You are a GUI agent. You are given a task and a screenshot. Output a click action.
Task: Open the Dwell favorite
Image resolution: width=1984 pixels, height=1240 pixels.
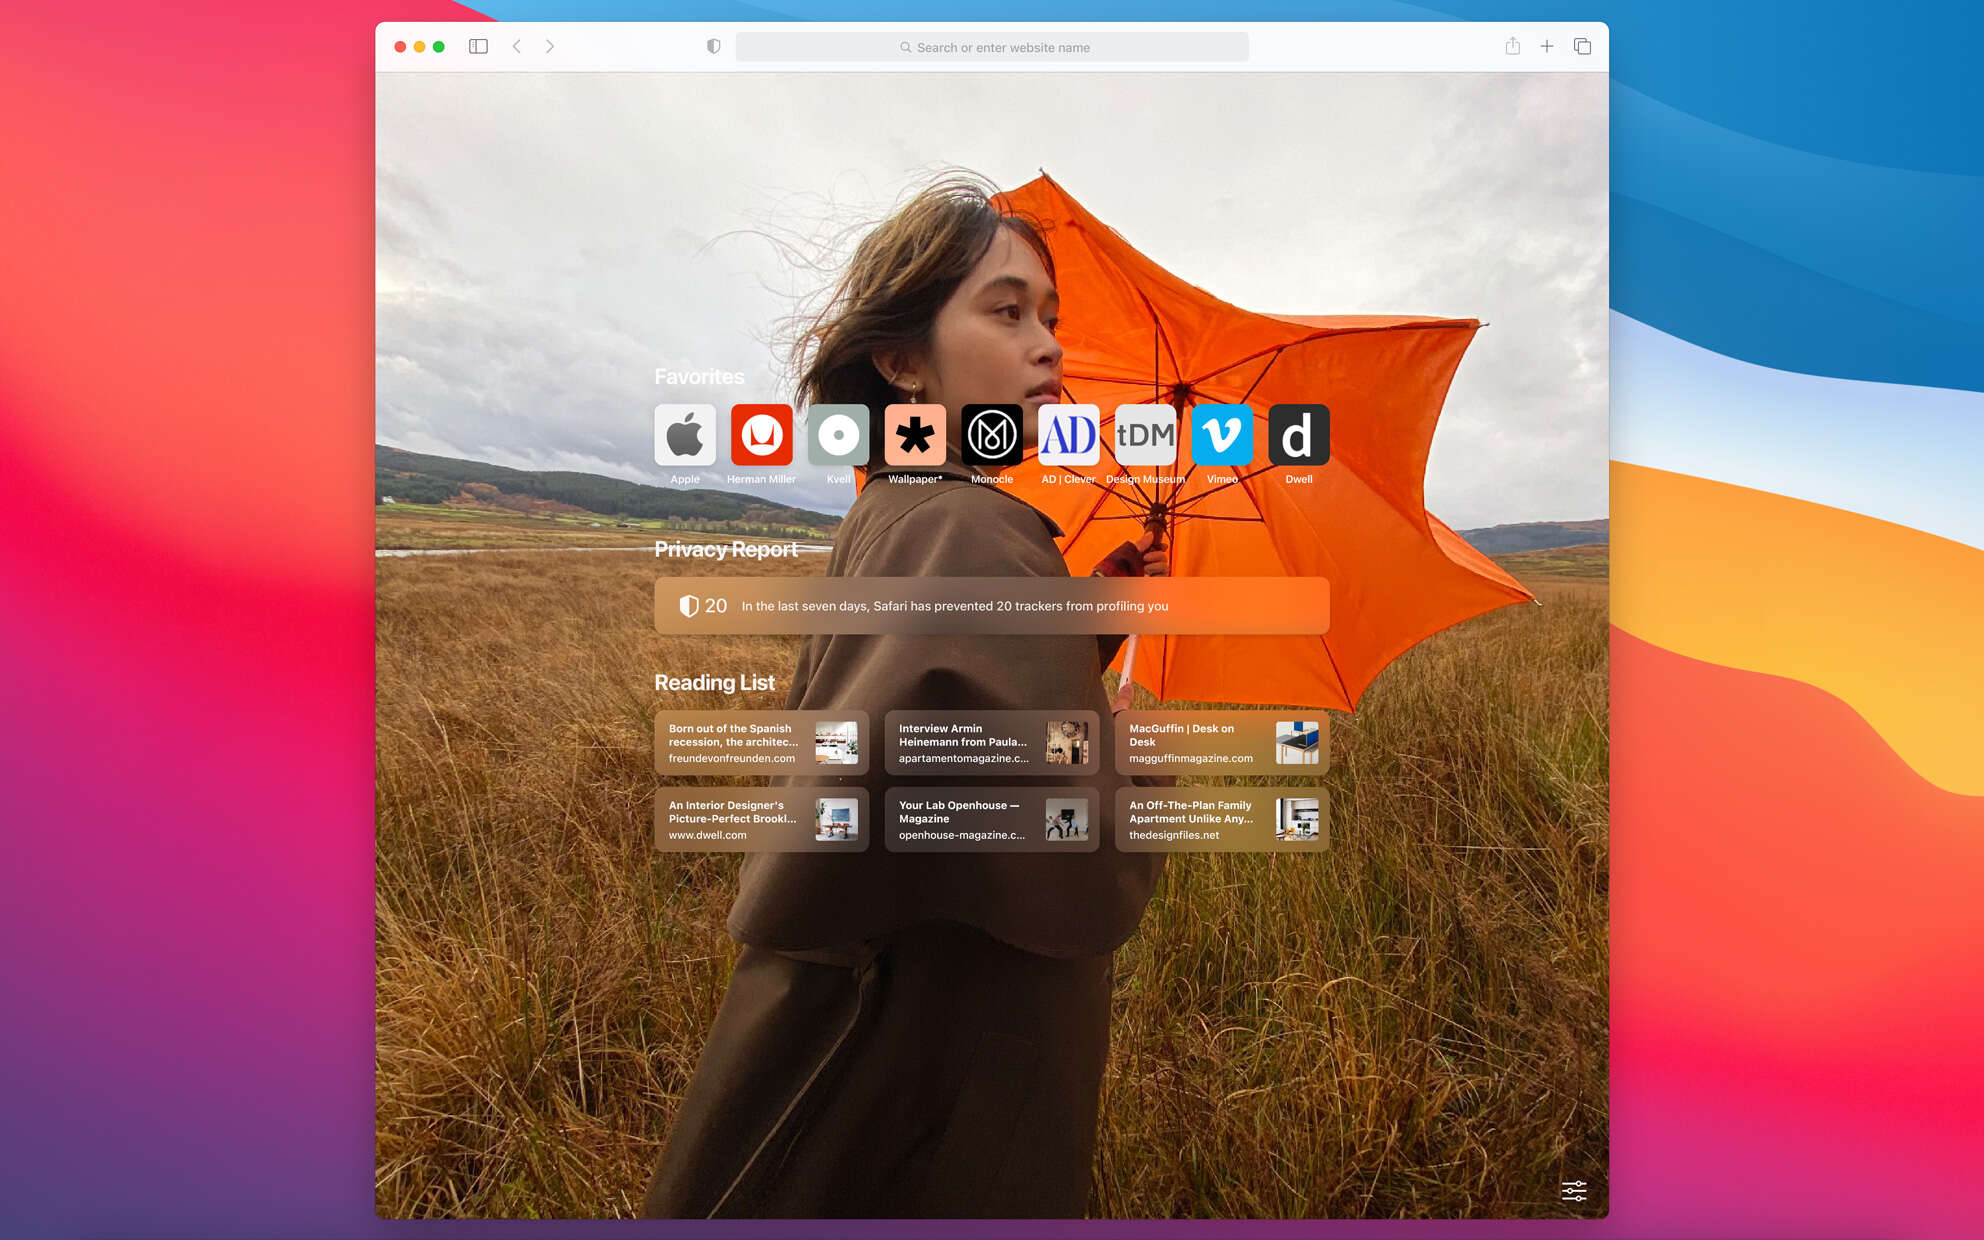[1298, 435]
